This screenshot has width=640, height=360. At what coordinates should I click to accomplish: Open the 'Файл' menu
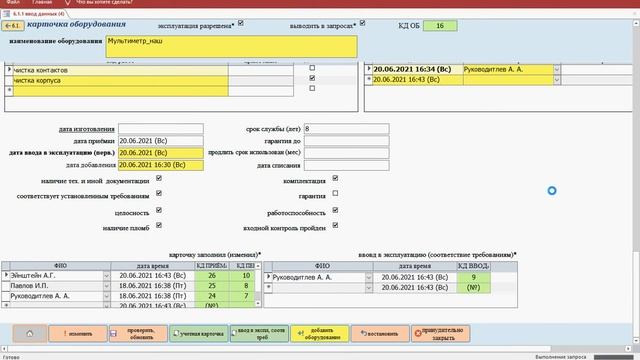(13, 2)
